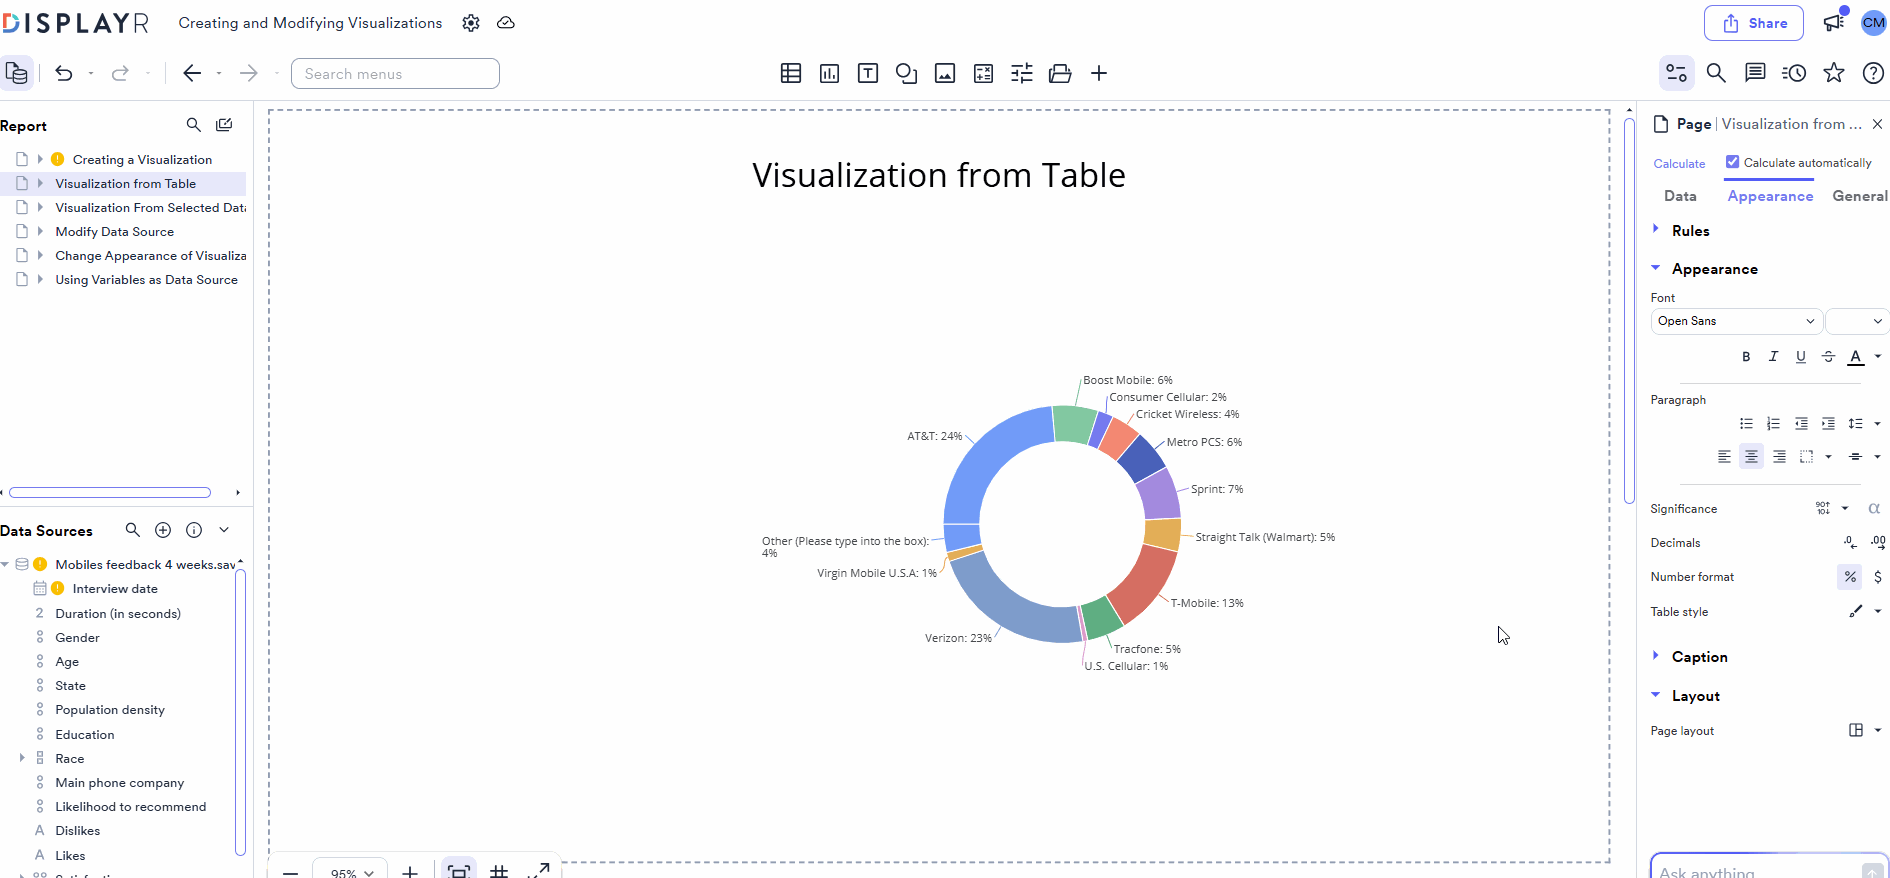
Task: Search within the Report tree
Action: 194,125
